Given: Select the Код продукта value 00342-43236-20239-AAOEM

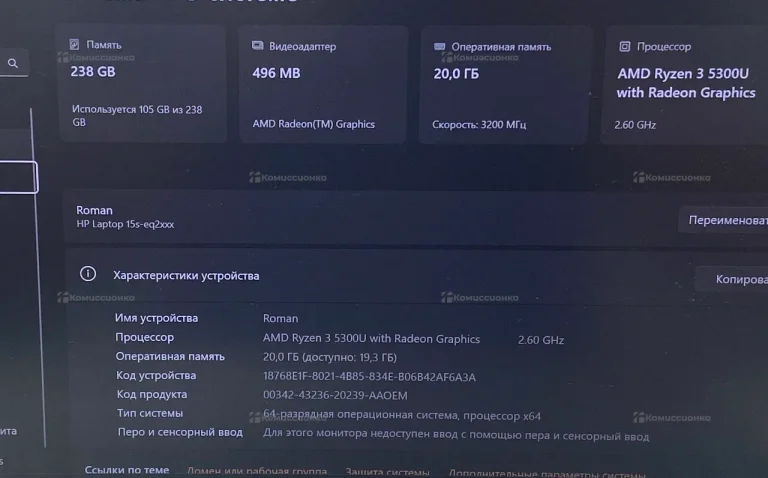Looking at the screenshot, I should tap(335, 395).
